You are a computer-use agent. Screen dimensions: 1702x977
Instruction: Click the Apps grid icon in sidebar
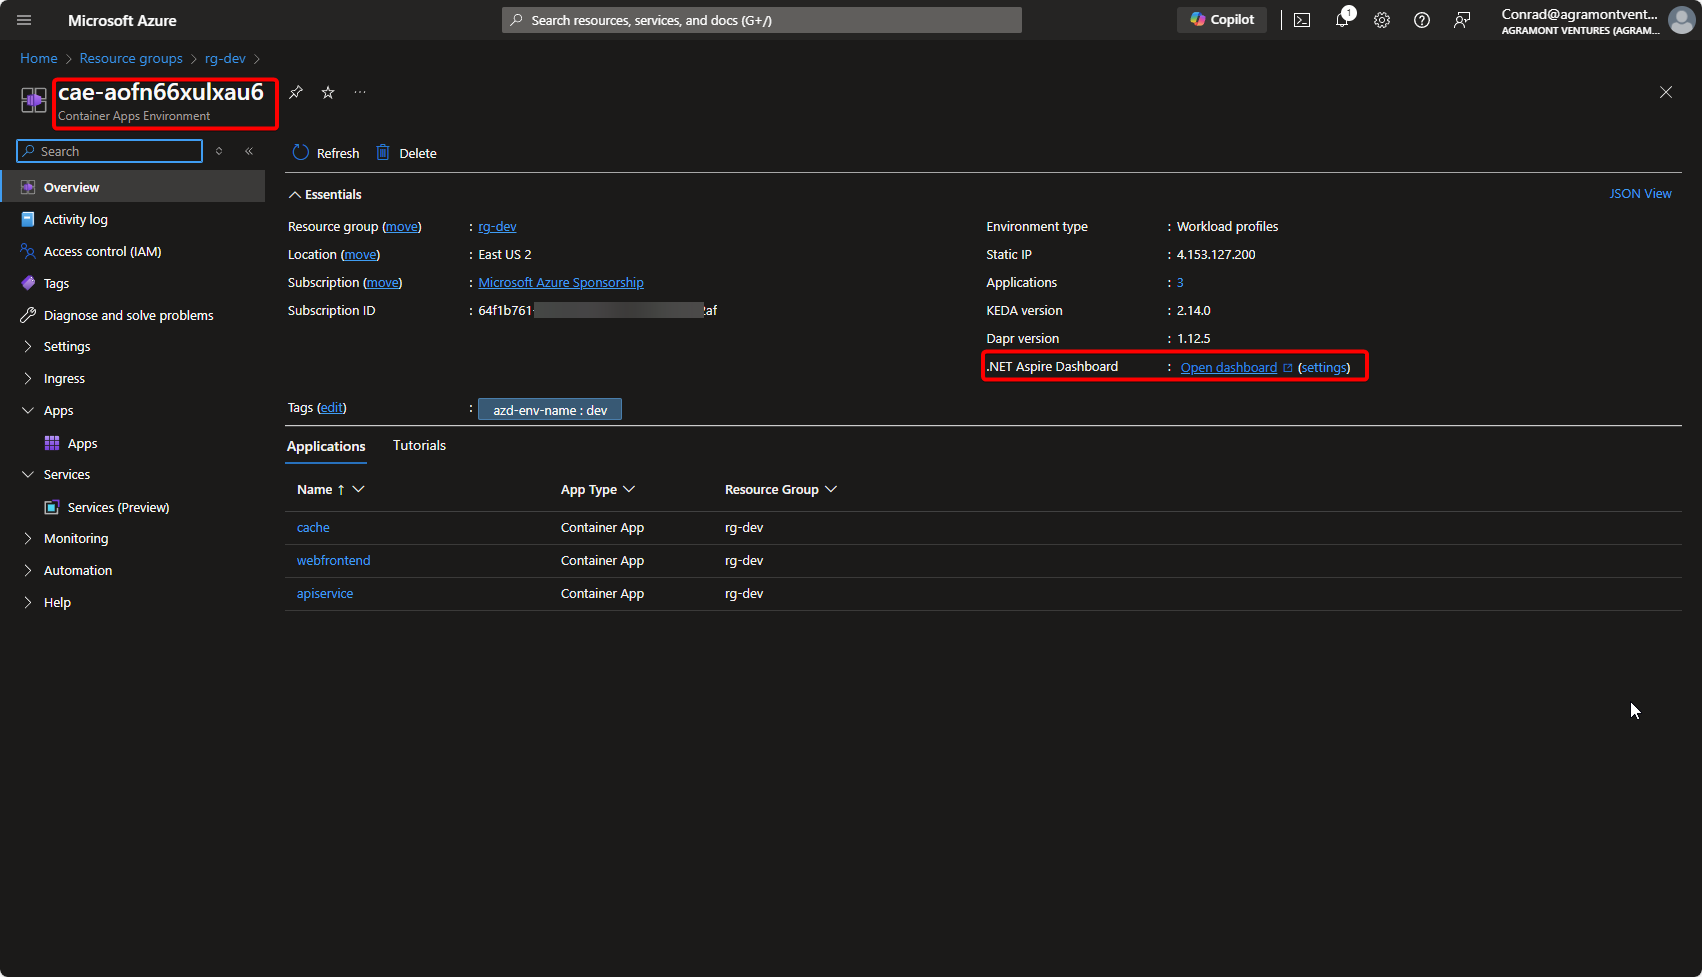pos(52,443)
